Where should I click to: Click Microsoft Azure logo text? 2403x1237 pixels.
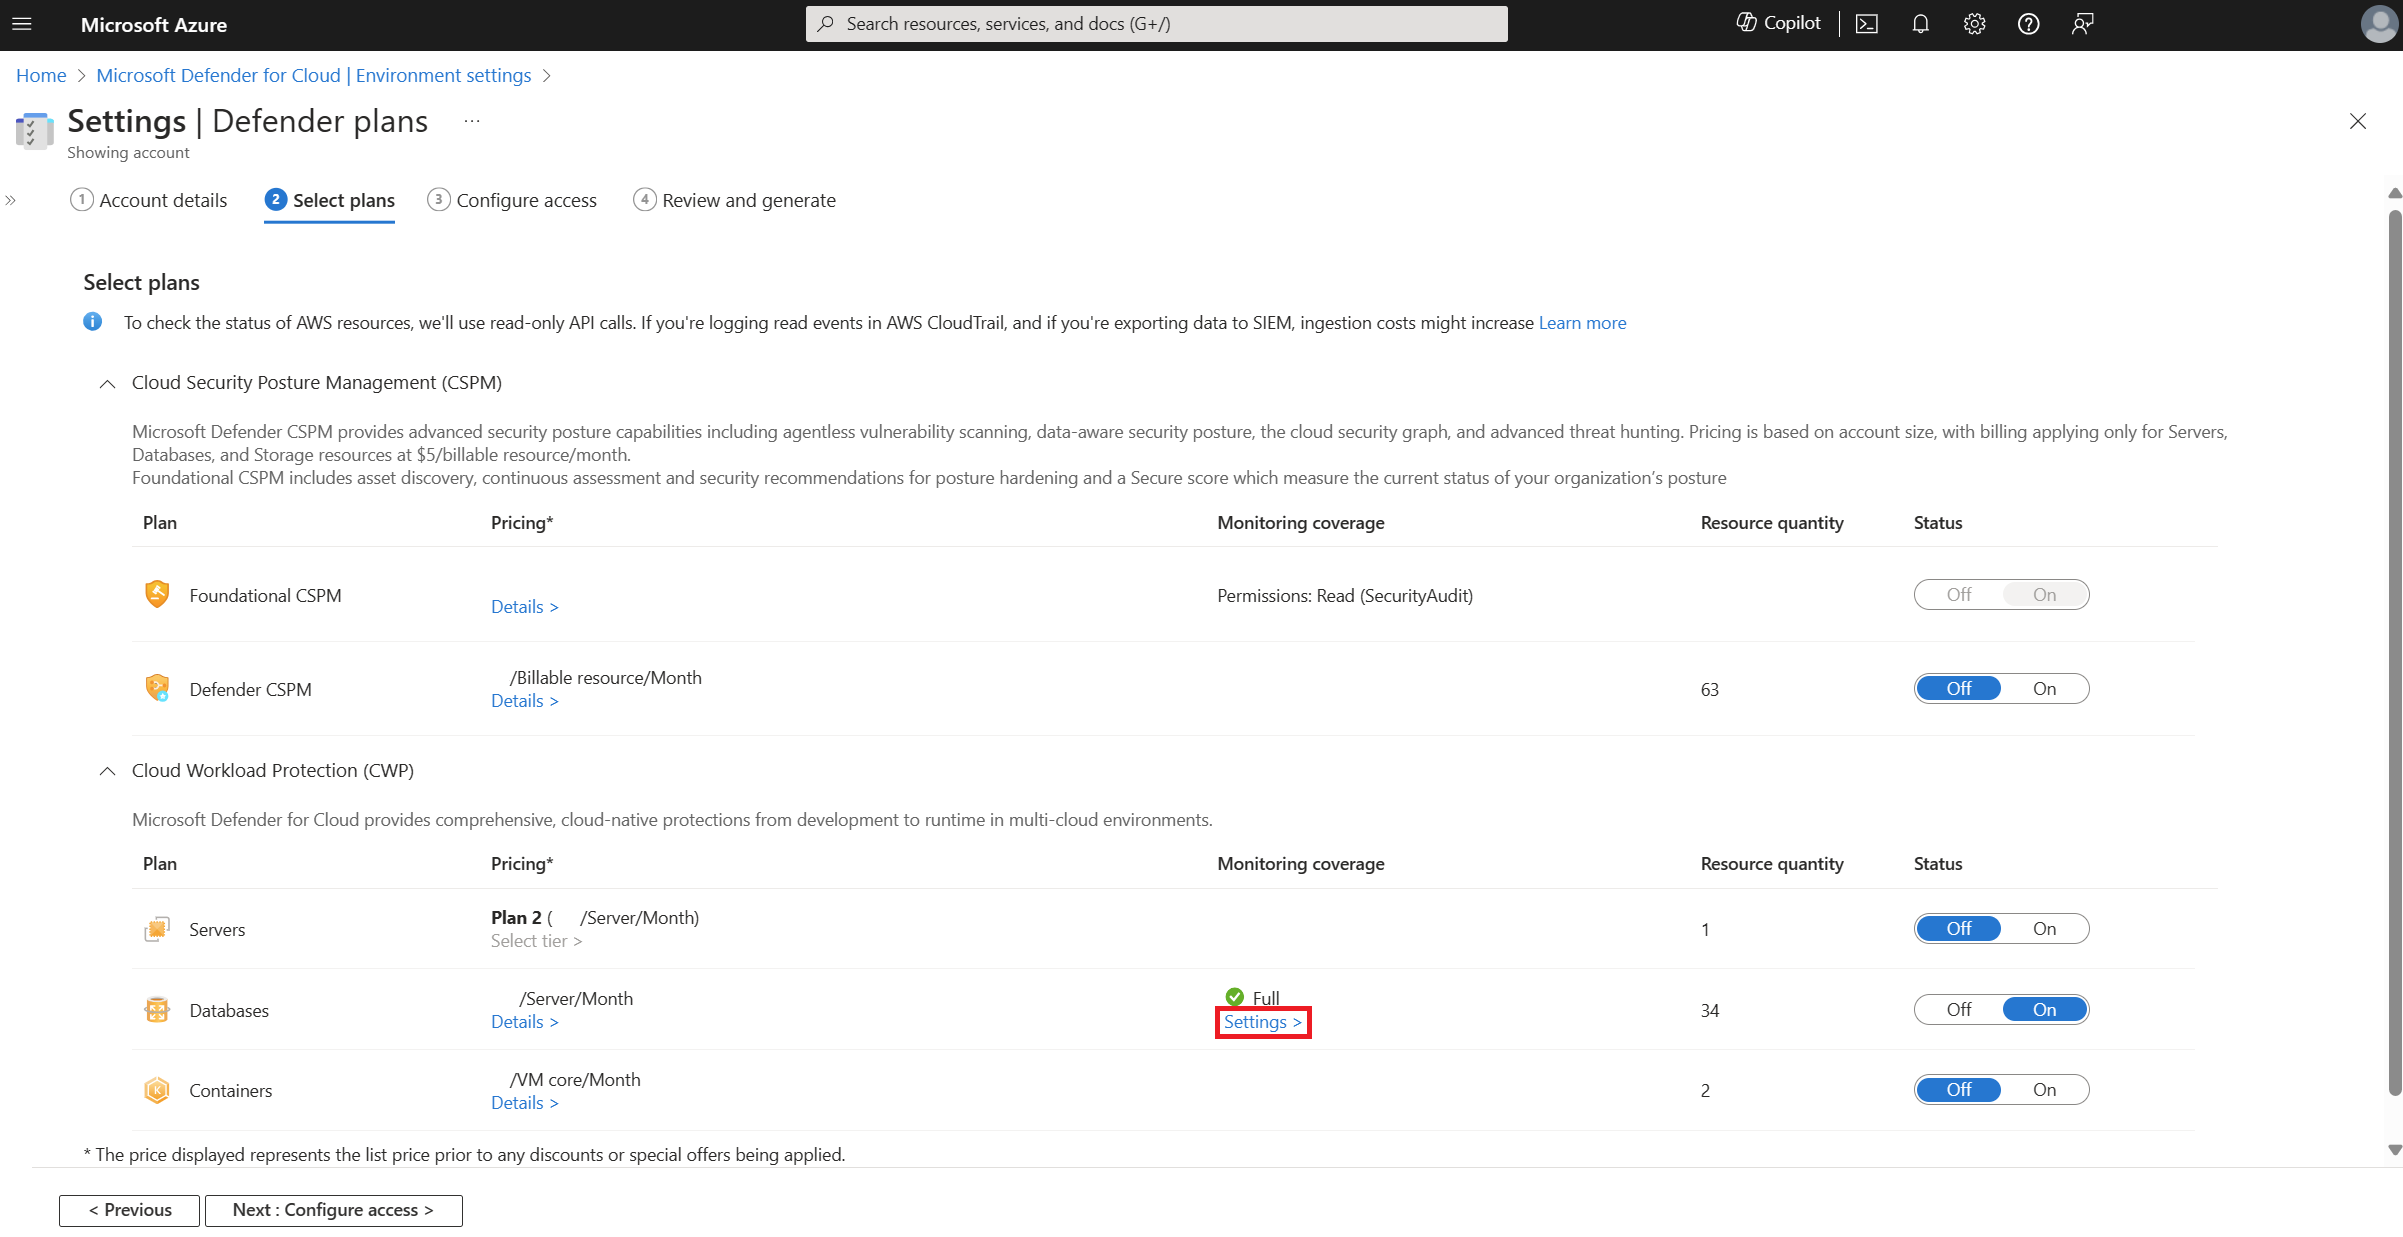click(x=154, y=25)
